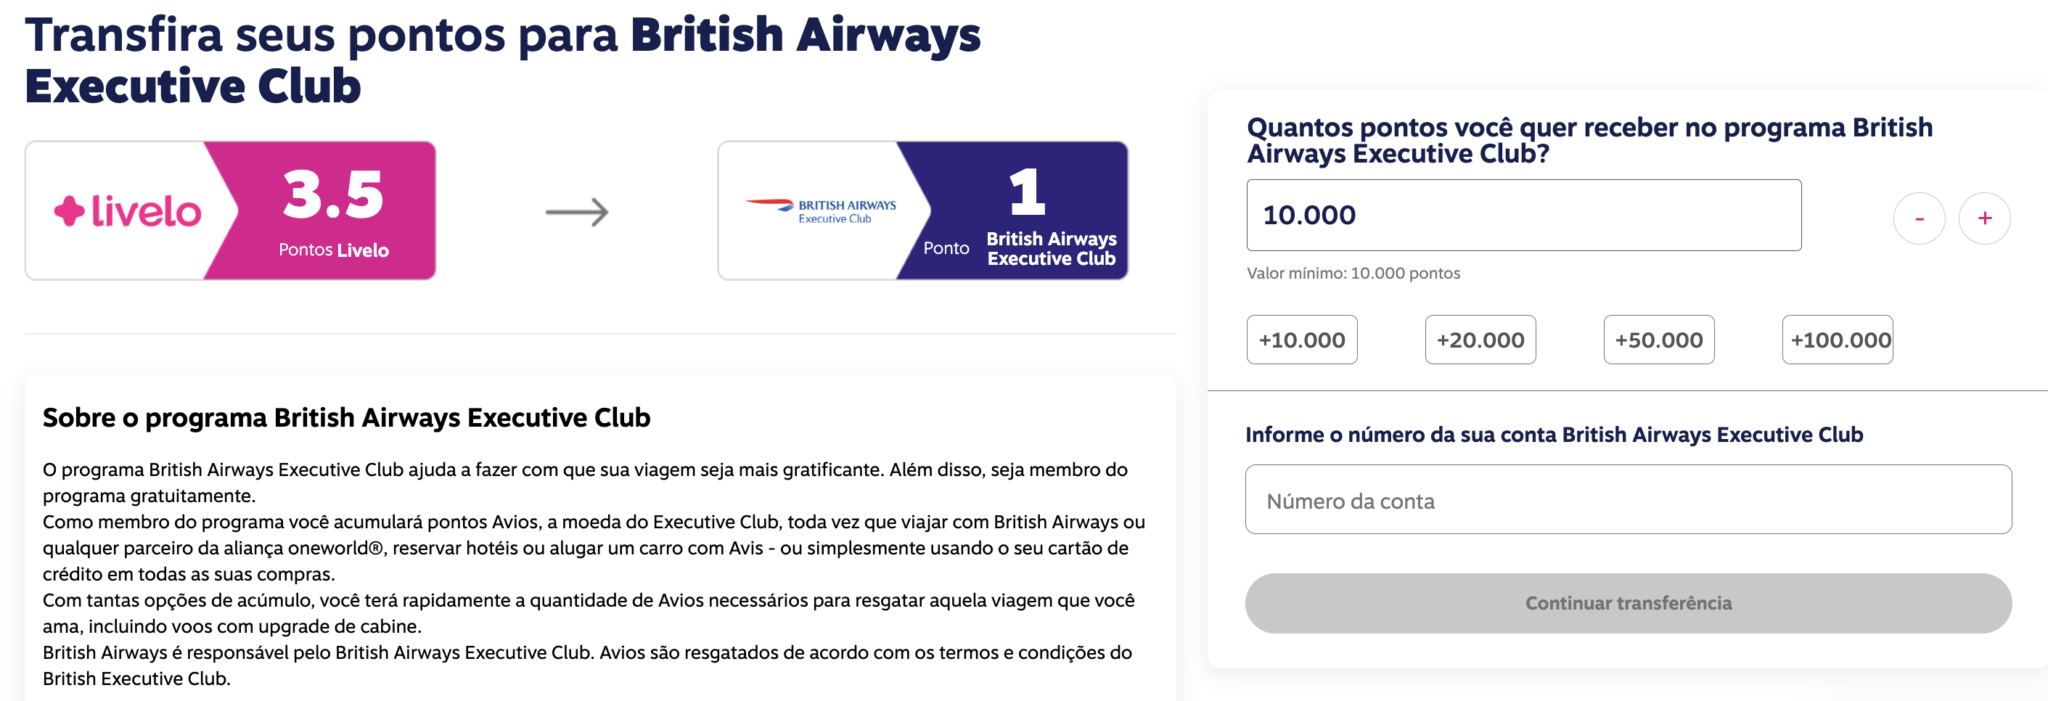Click the Número da conta input field
Image resolution: width=2048 pixels, height=701 pixels.
[x=1627, y=500]
